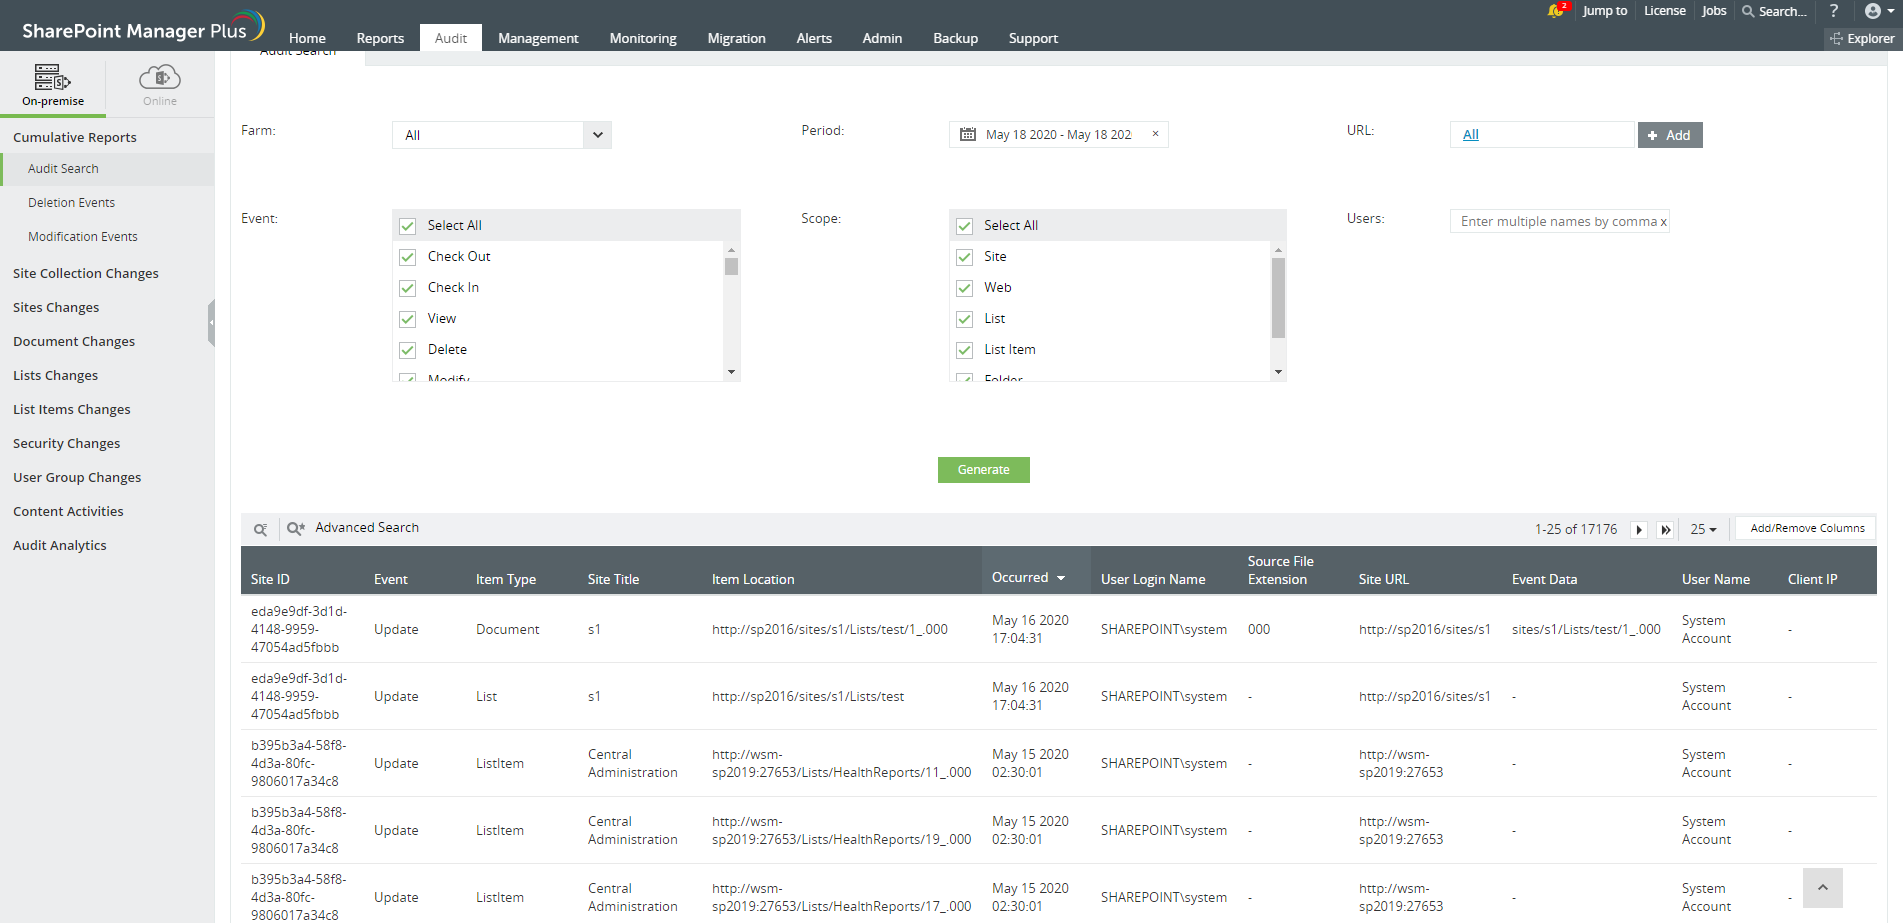The width and height of the screenshot is (1903, 923).
Task: Open the help question mark icon
Action: (x=1833, y=11)
